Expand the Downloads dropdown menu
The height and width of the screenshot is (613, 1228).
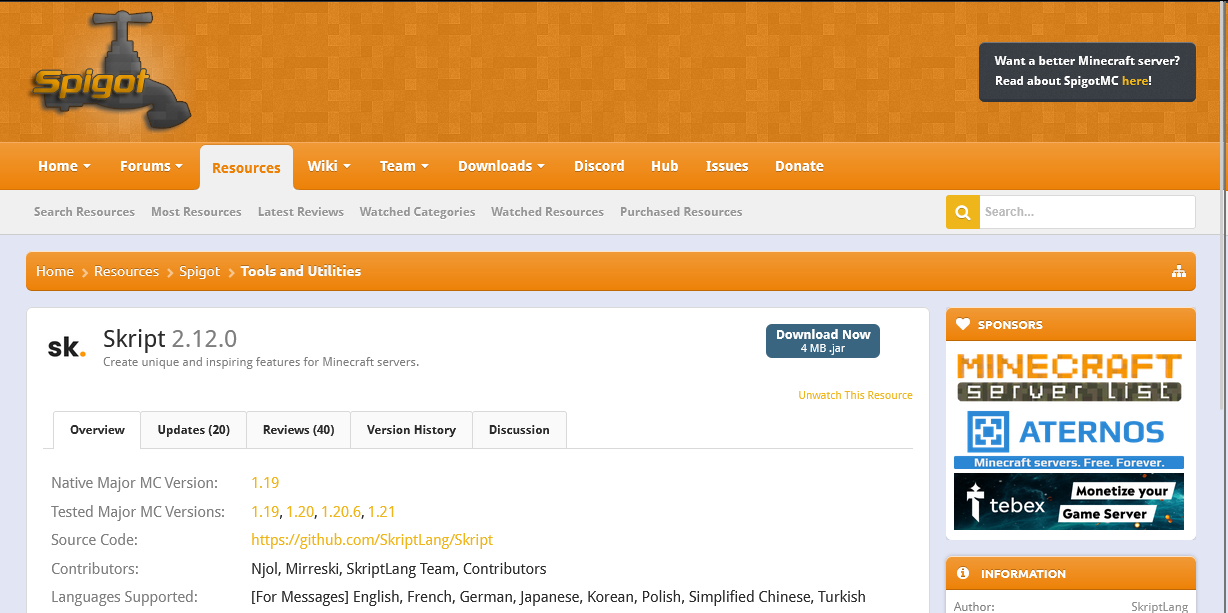[x=501, y=166]
